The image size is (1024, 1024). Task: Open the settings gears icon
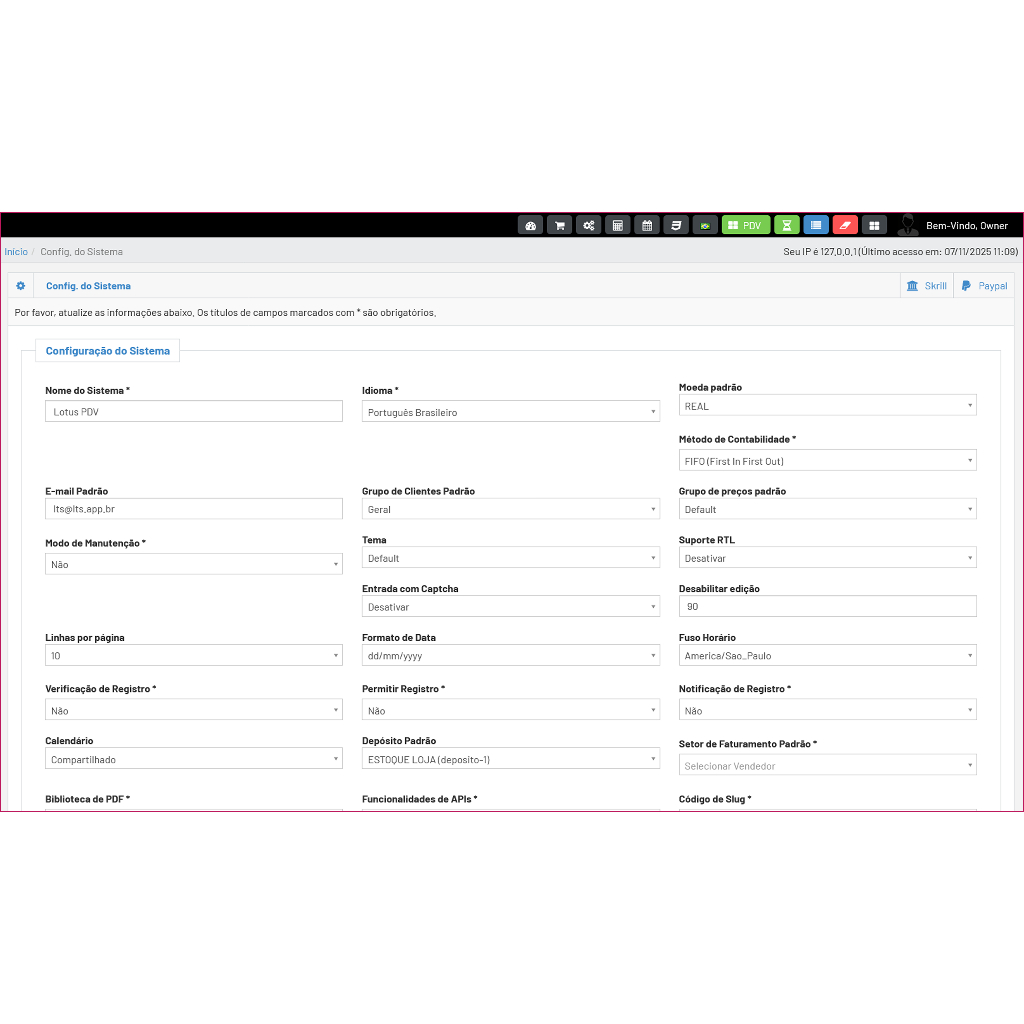point(589,226)
